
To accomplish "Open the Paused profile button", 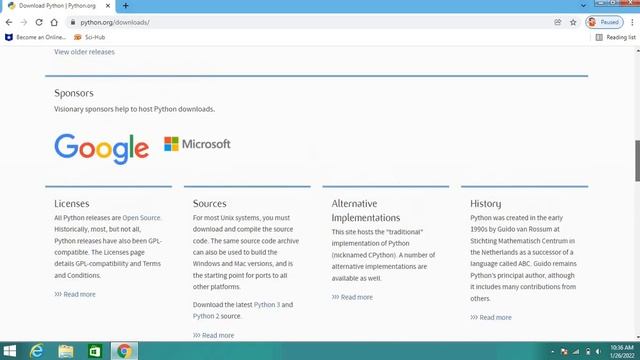I will pyautogui.click(x=604, y=22).
